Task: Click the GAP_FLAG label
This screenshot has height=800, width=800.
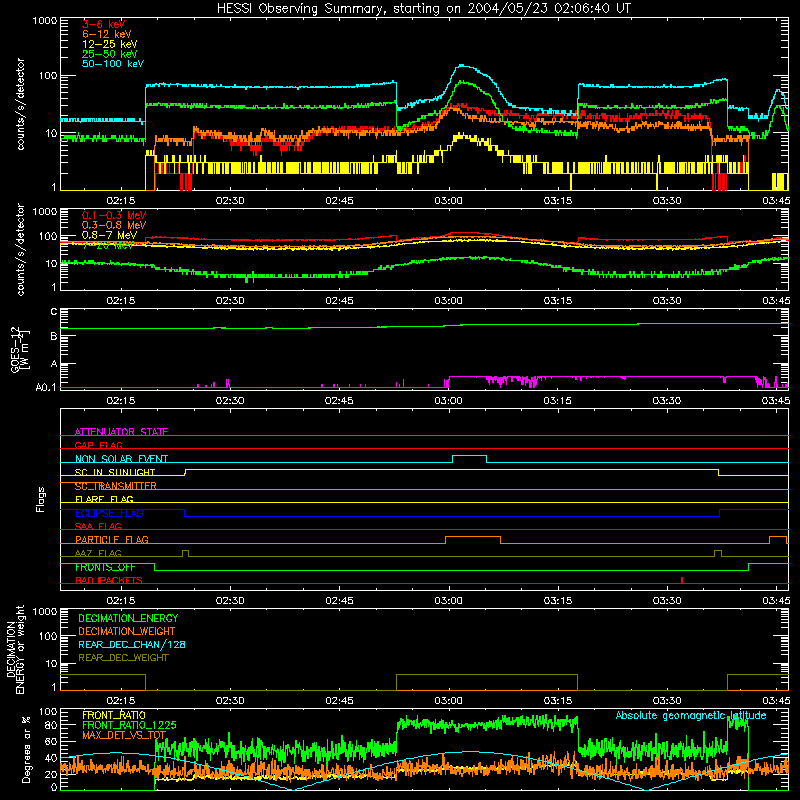Action: 98,445
